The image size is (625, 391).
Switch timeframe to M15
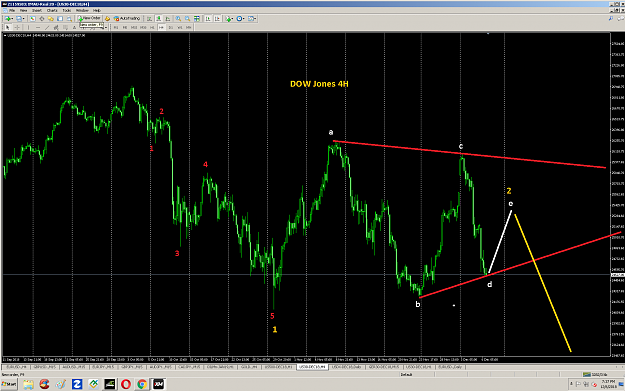point(134,27)
